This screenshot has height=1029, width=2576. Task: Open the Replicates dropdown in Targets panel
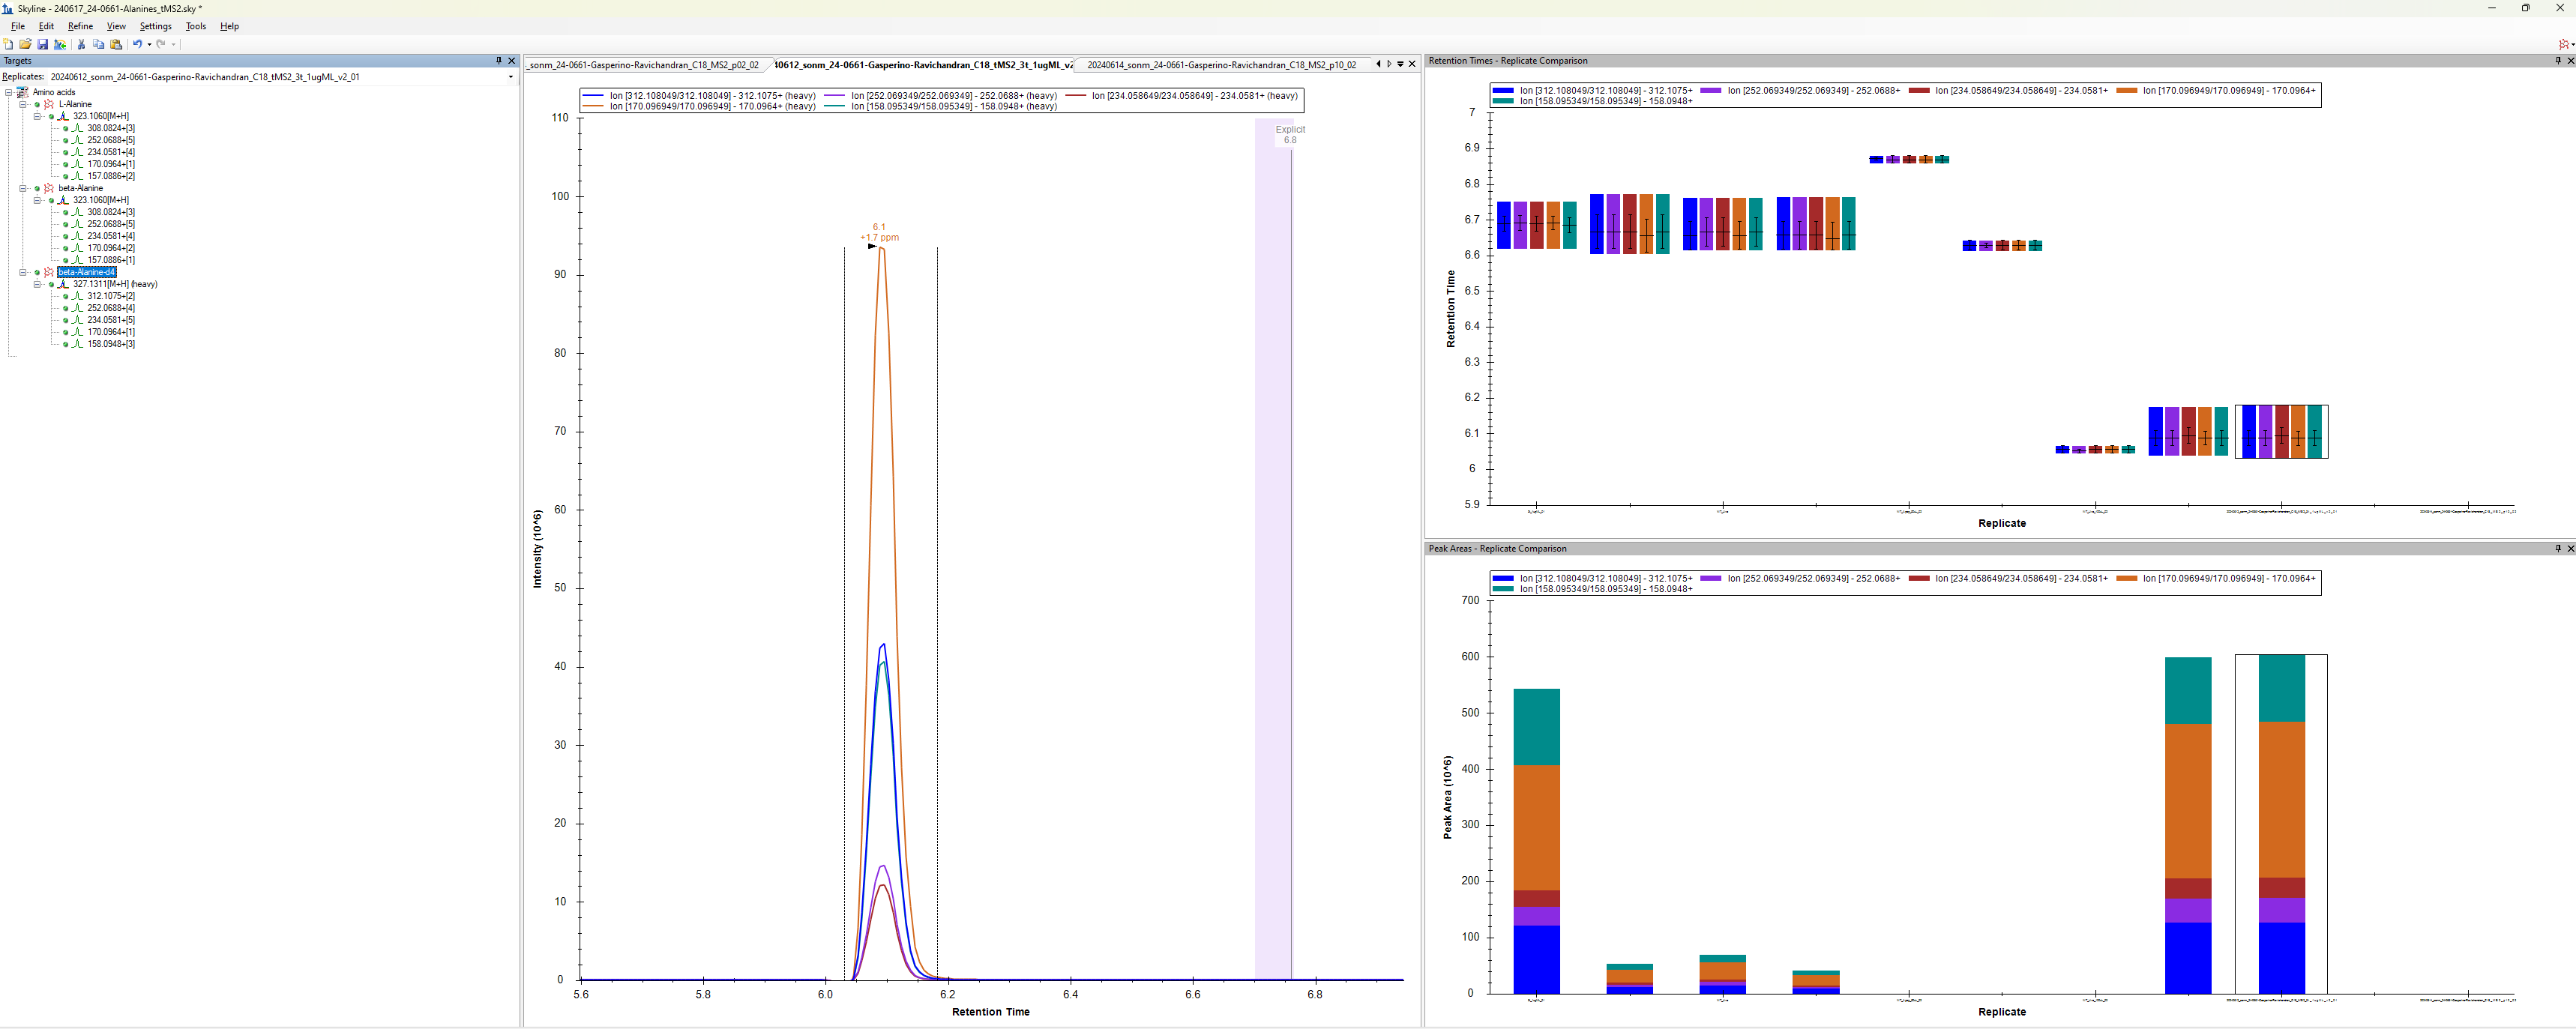510,77
